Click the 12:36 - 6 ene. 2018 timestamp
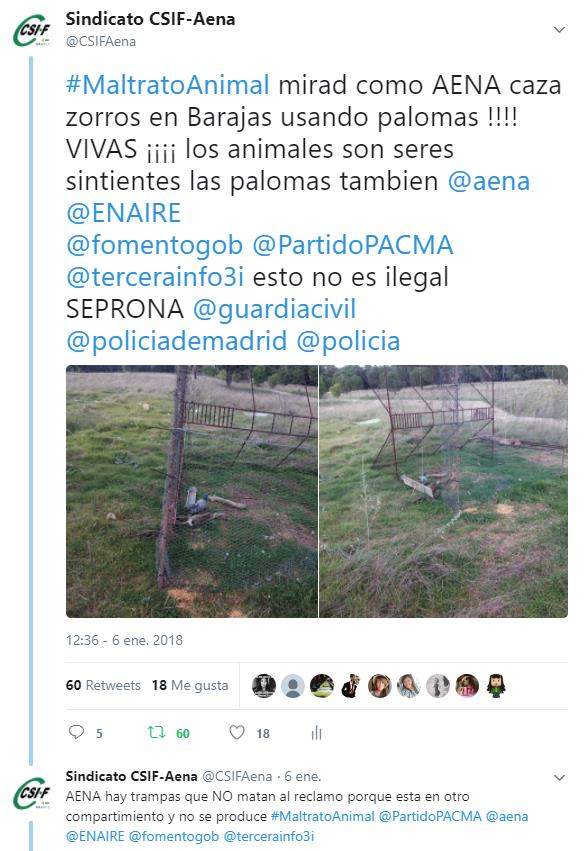Screen dimensions: 585x851 pos(124,640)
